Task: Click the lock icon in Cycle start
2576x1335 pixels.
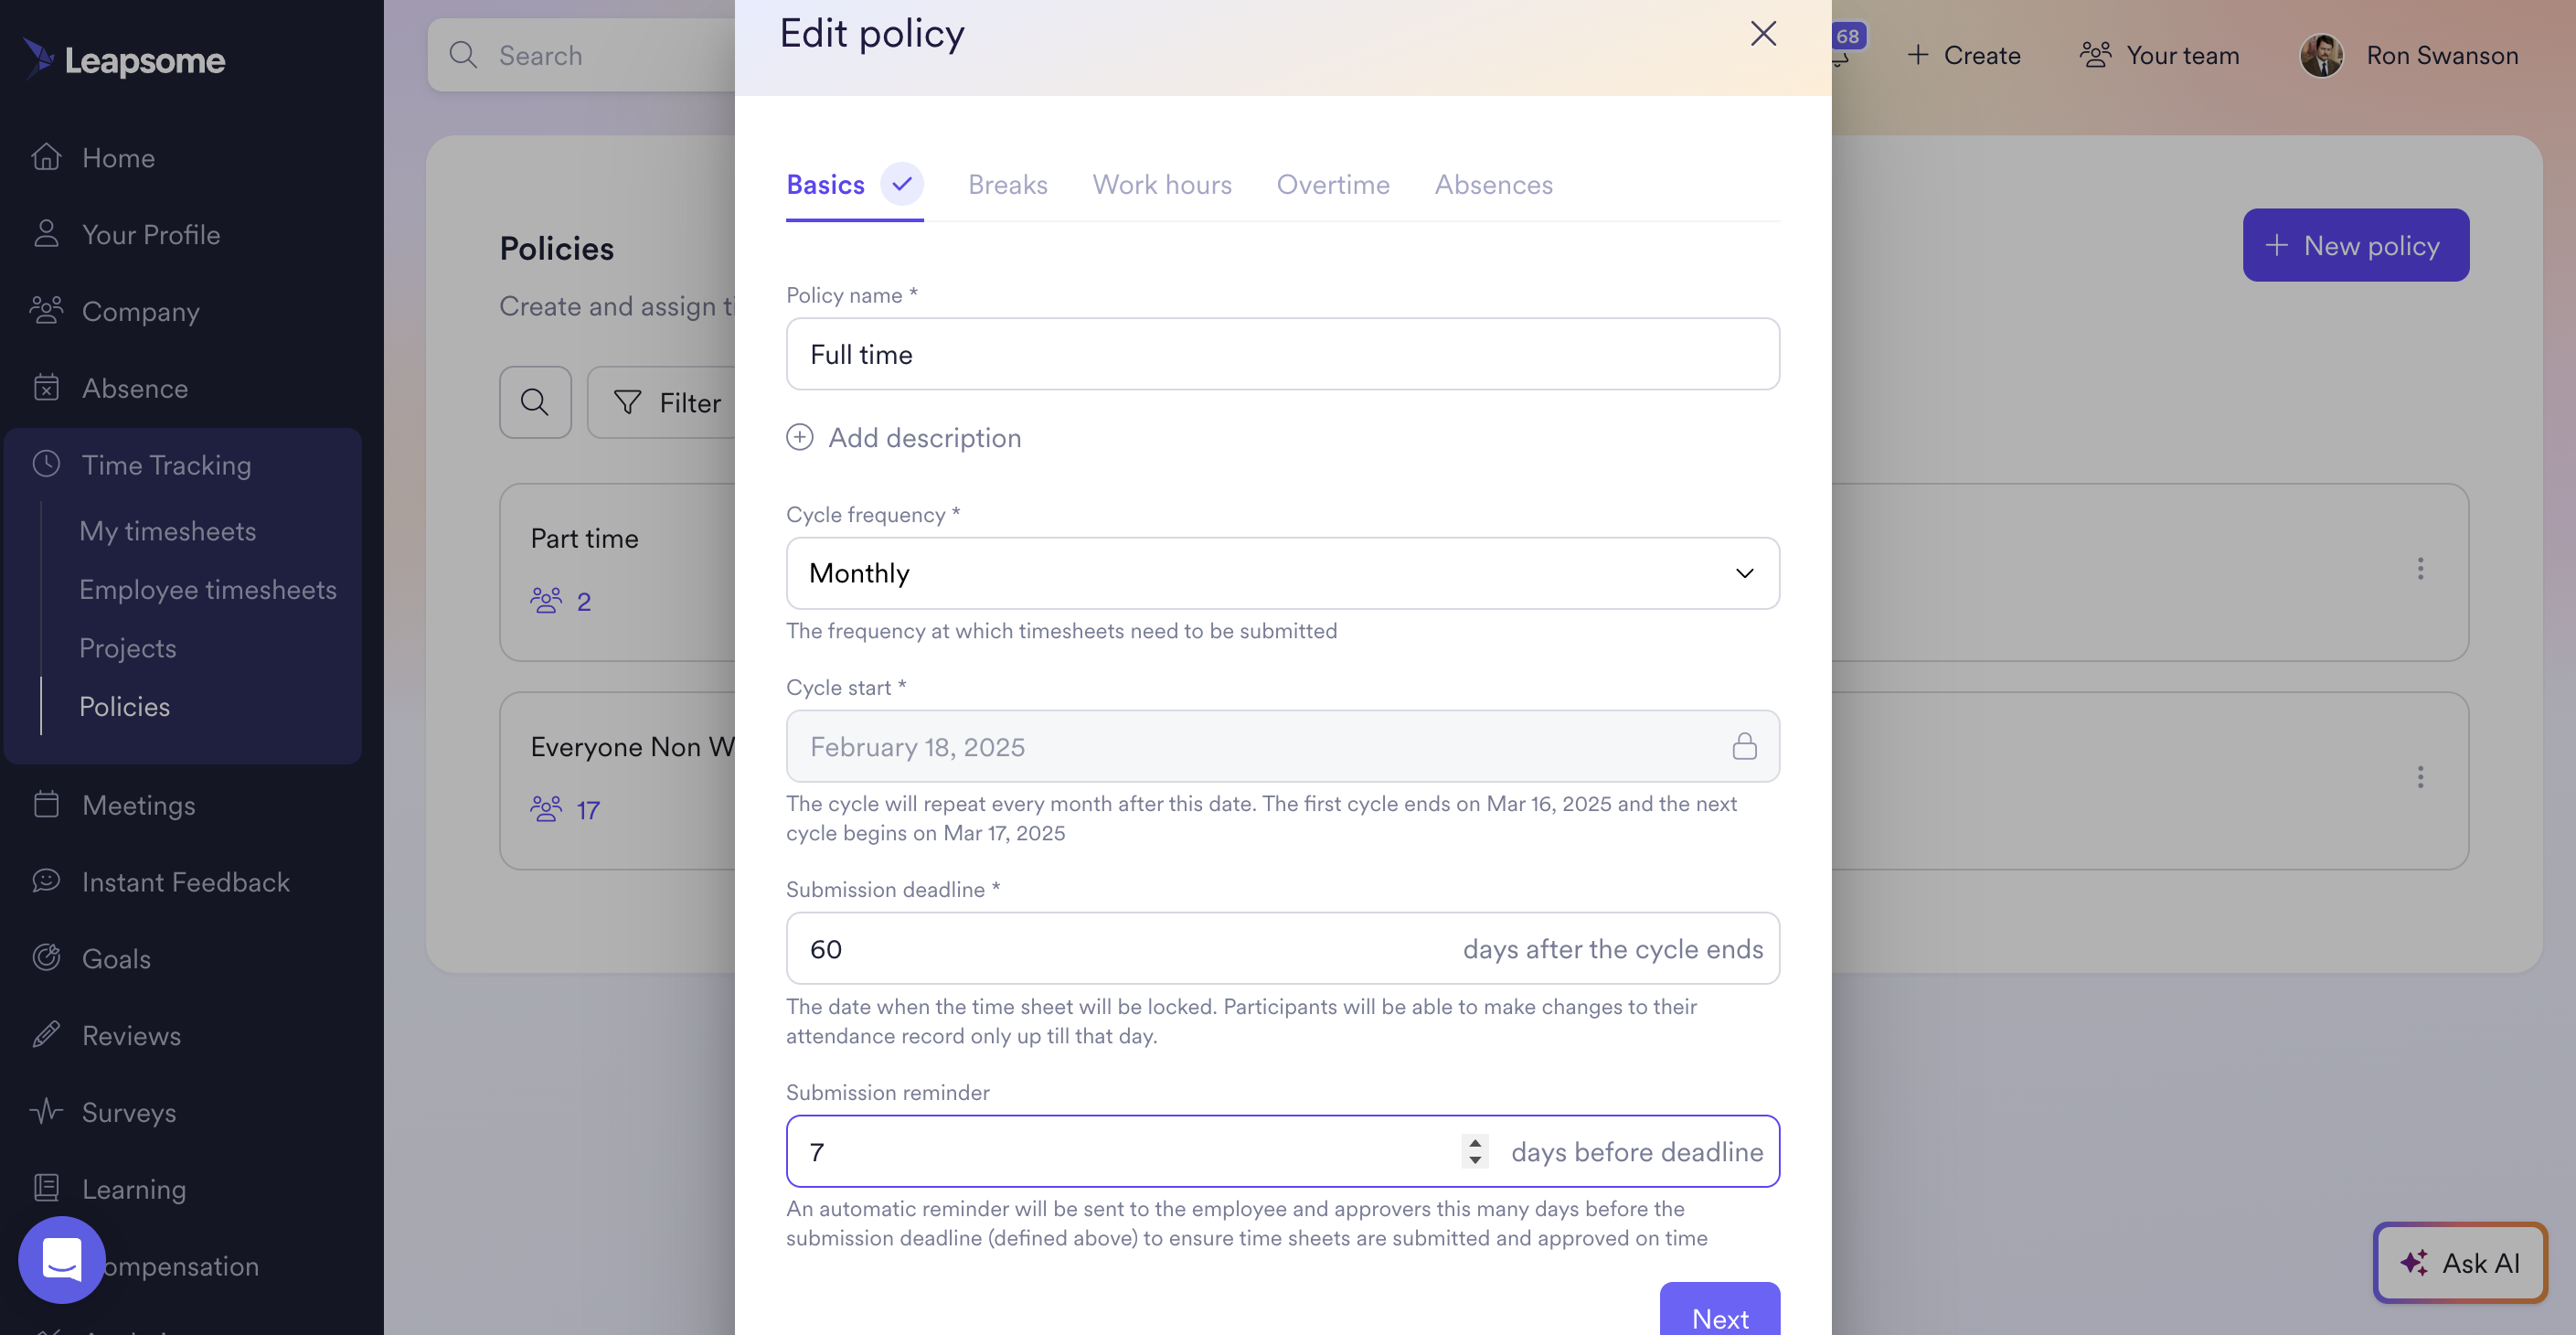Action: coord(1744,746)
